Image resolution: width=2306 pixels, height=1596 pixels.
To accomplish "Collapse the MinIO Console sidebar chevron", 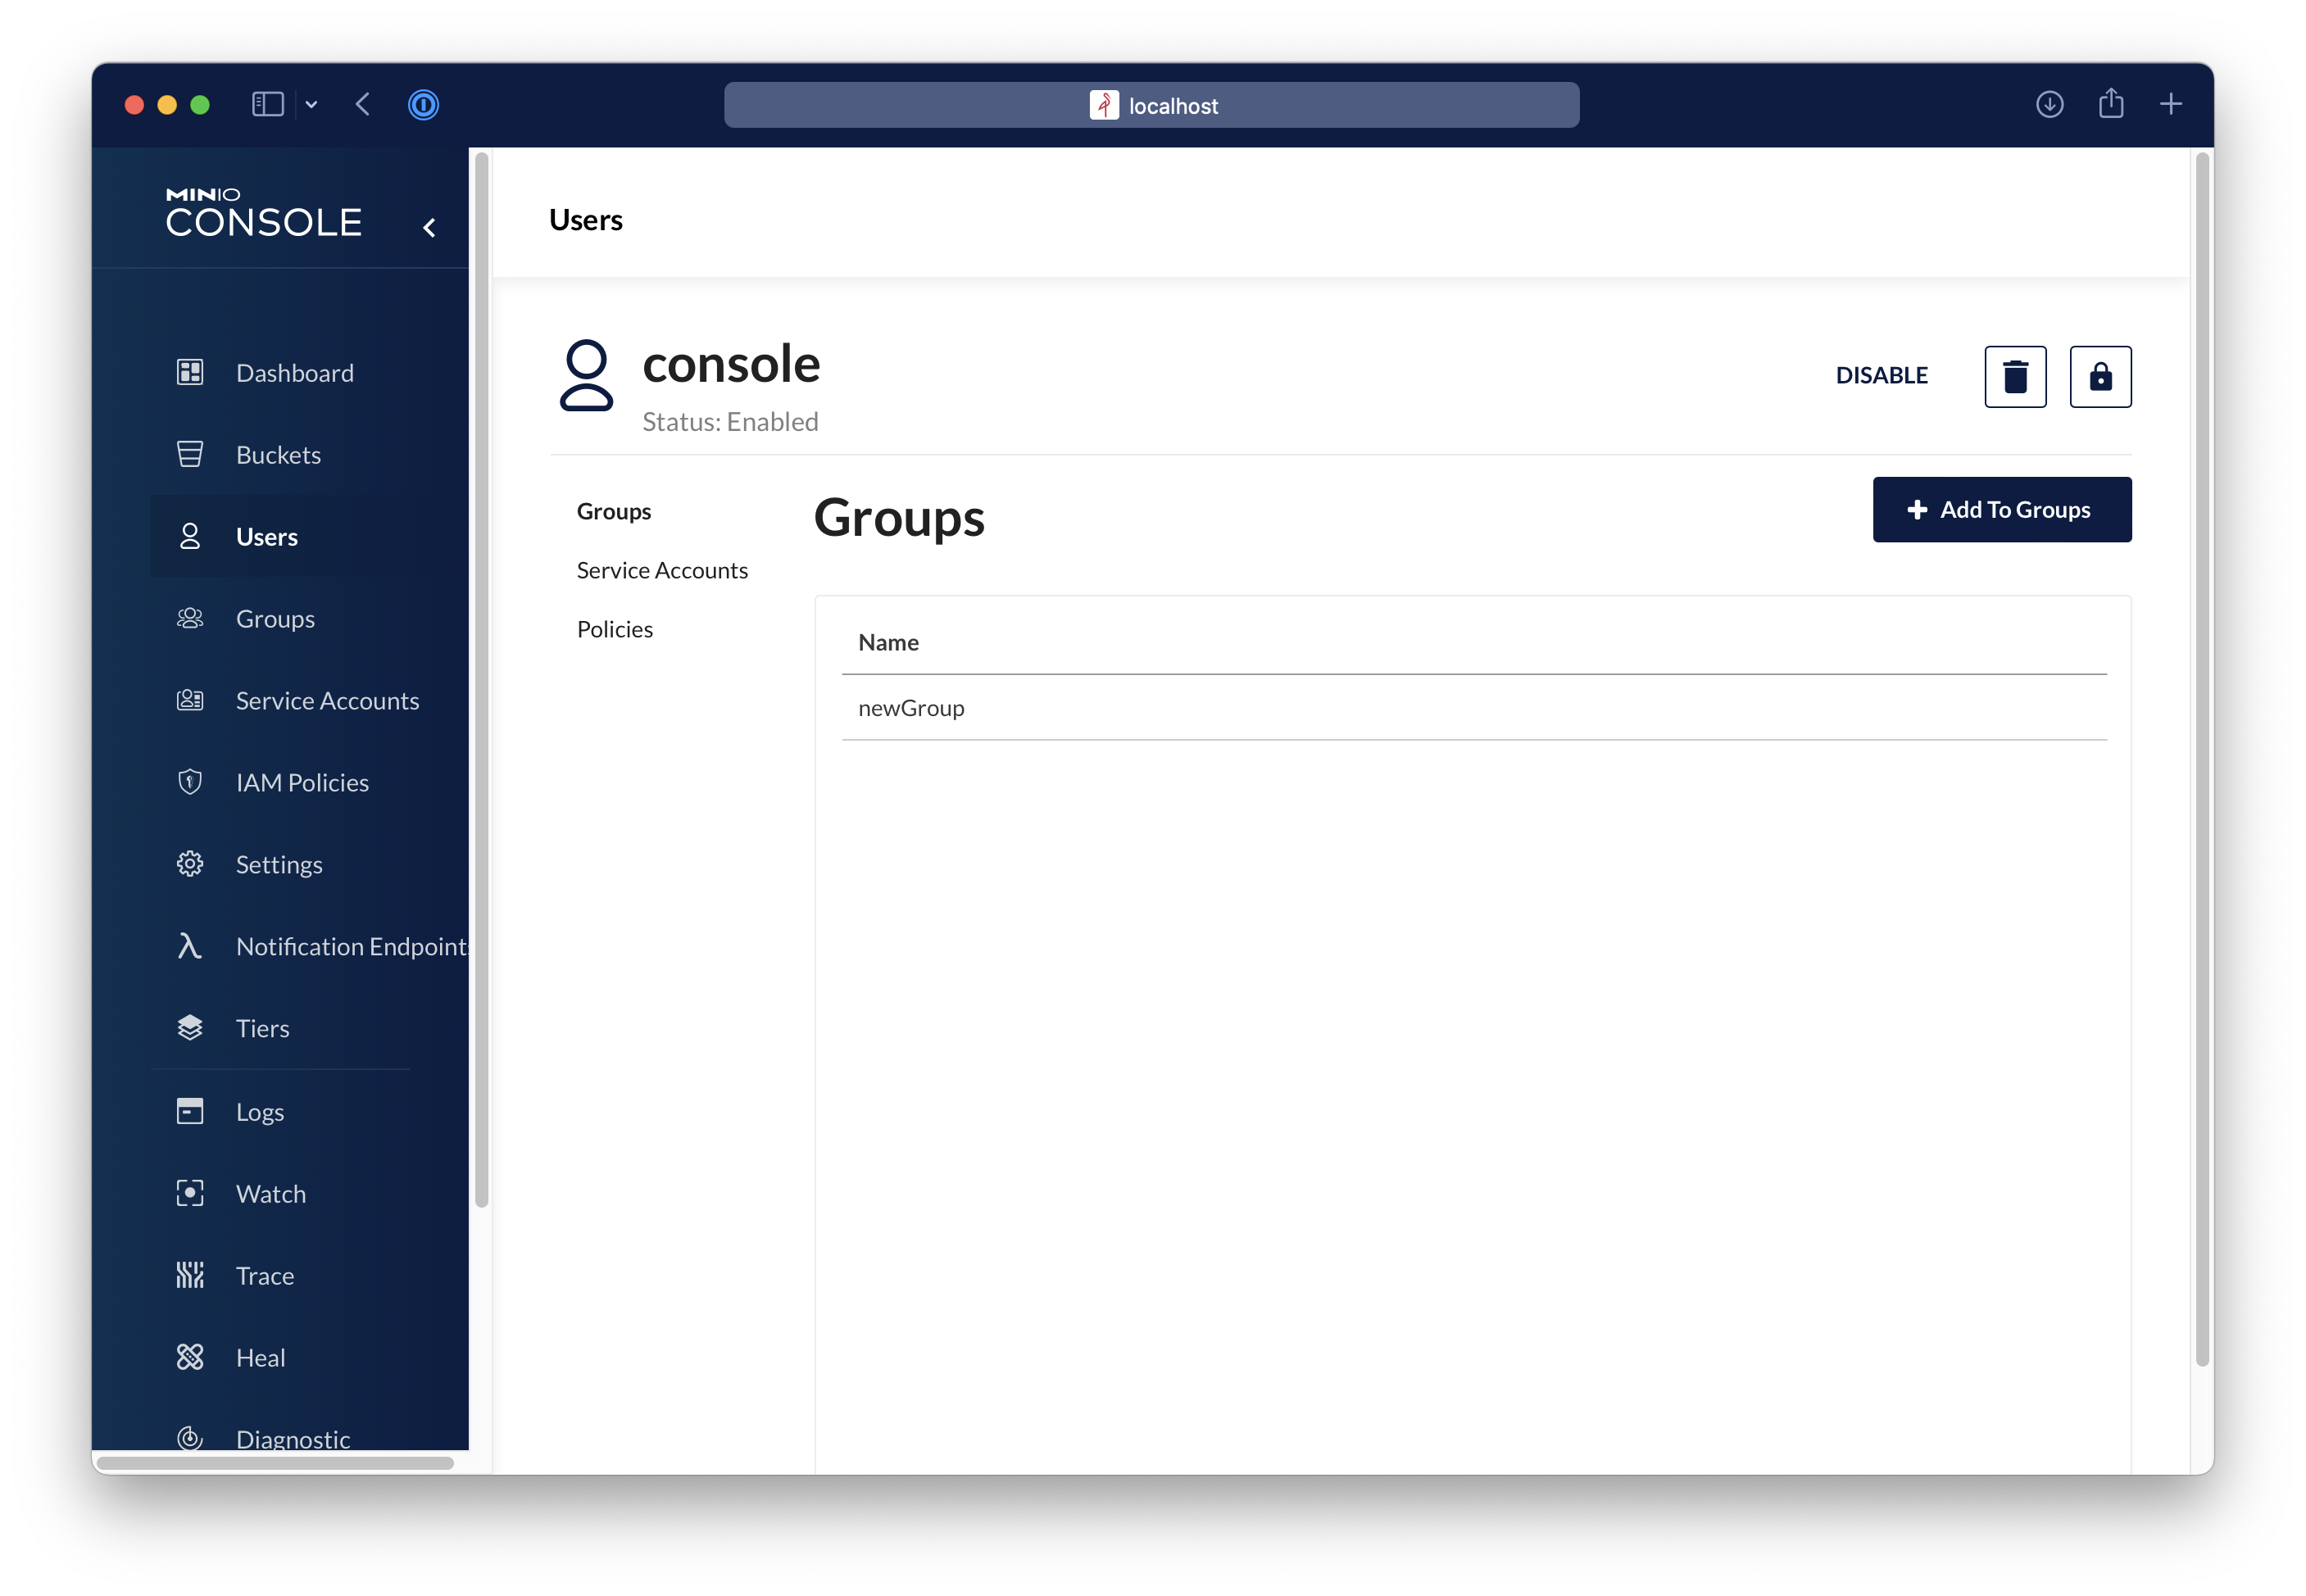I will [x=430, y=228].
